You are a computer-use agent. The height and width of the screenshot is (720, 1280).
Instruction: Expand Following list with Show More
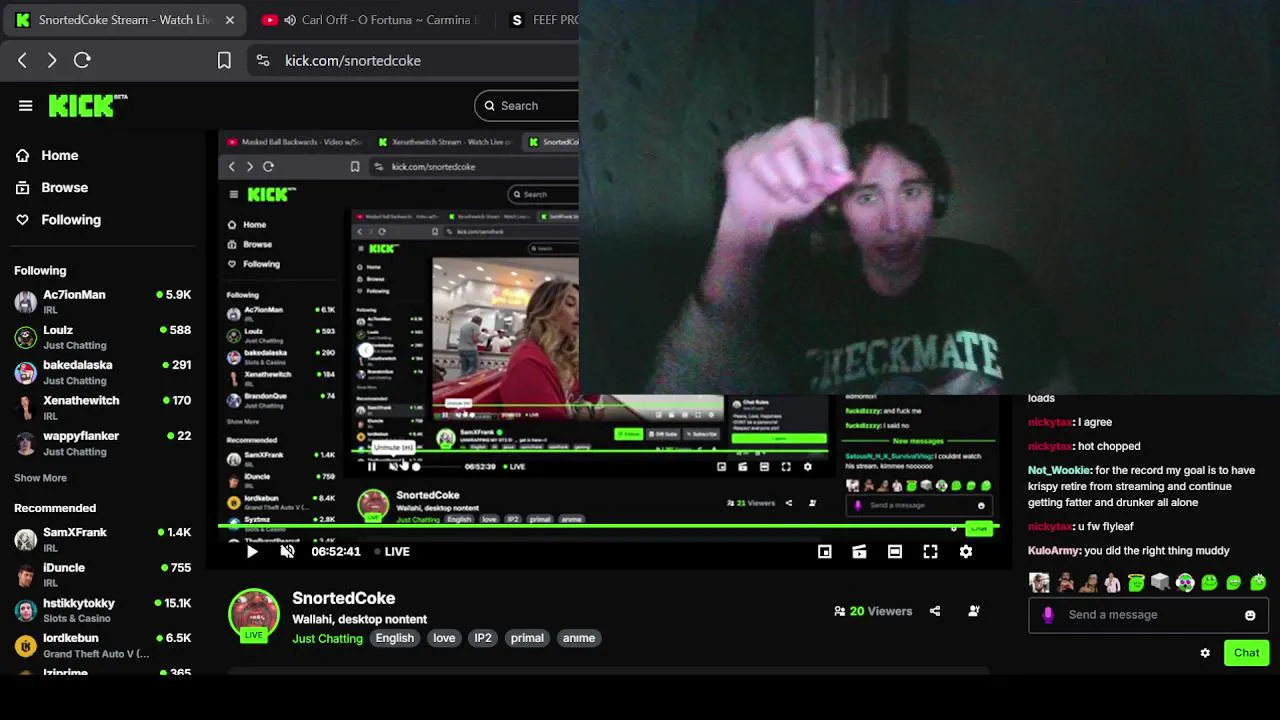40,478
